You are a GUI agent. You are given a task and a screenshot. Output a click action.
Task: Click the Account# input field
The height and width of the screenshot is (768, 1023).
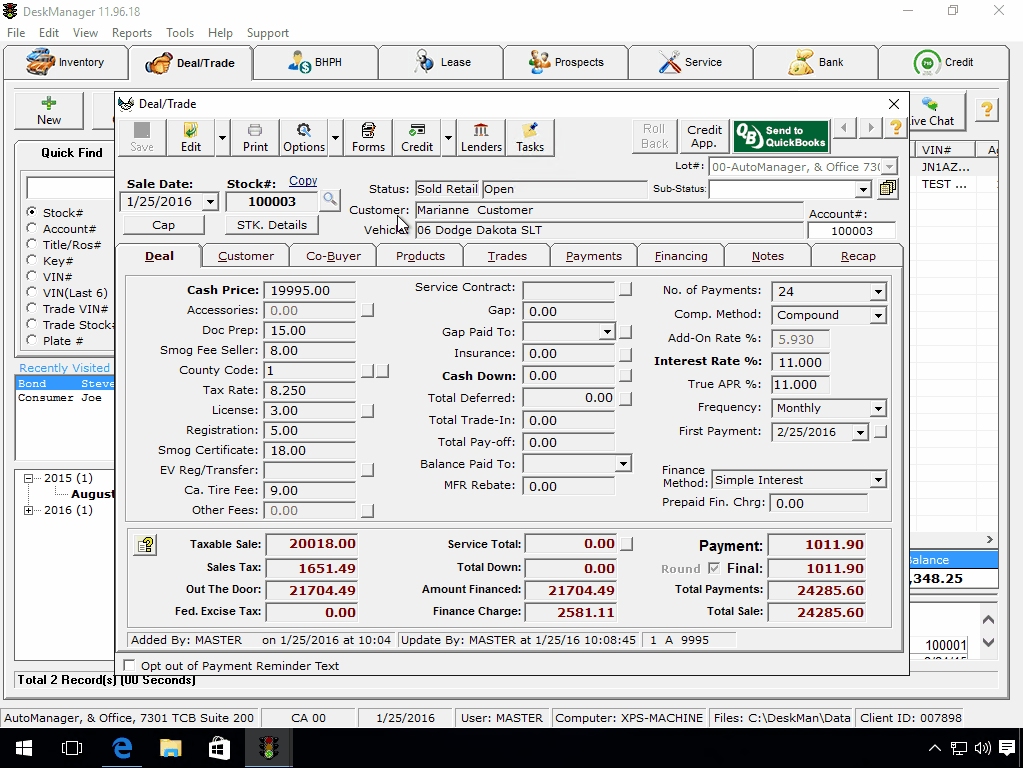click(851, 230)
